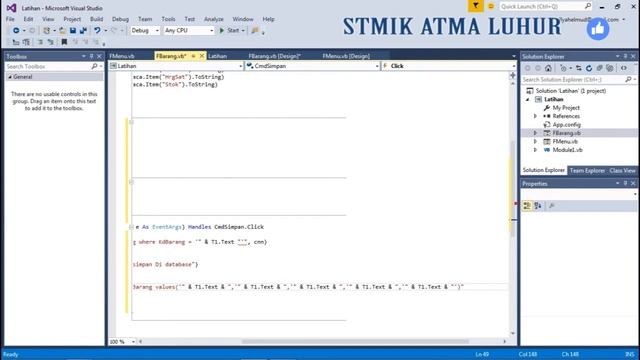Click the Navigate Backward toolbar icon
The image size is (640, 360).
coord(16,31)
